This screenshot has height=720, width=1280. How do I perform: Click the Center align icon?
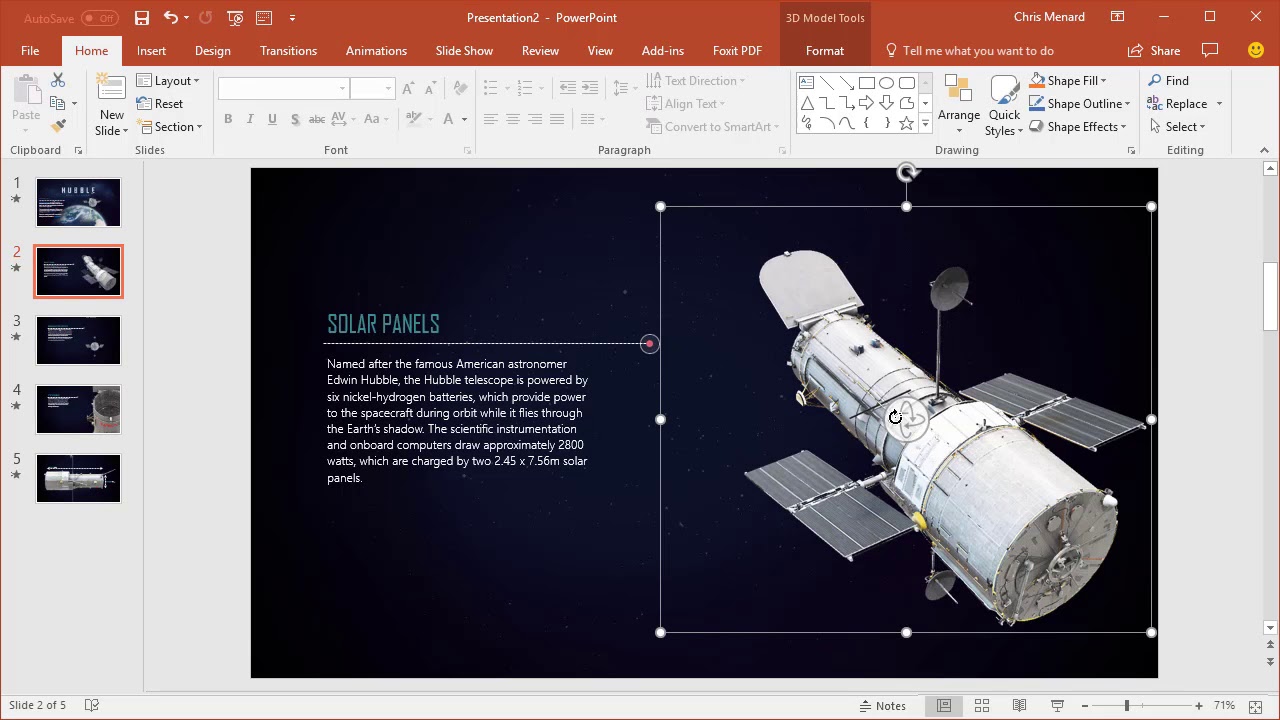(x=513, y=119)
